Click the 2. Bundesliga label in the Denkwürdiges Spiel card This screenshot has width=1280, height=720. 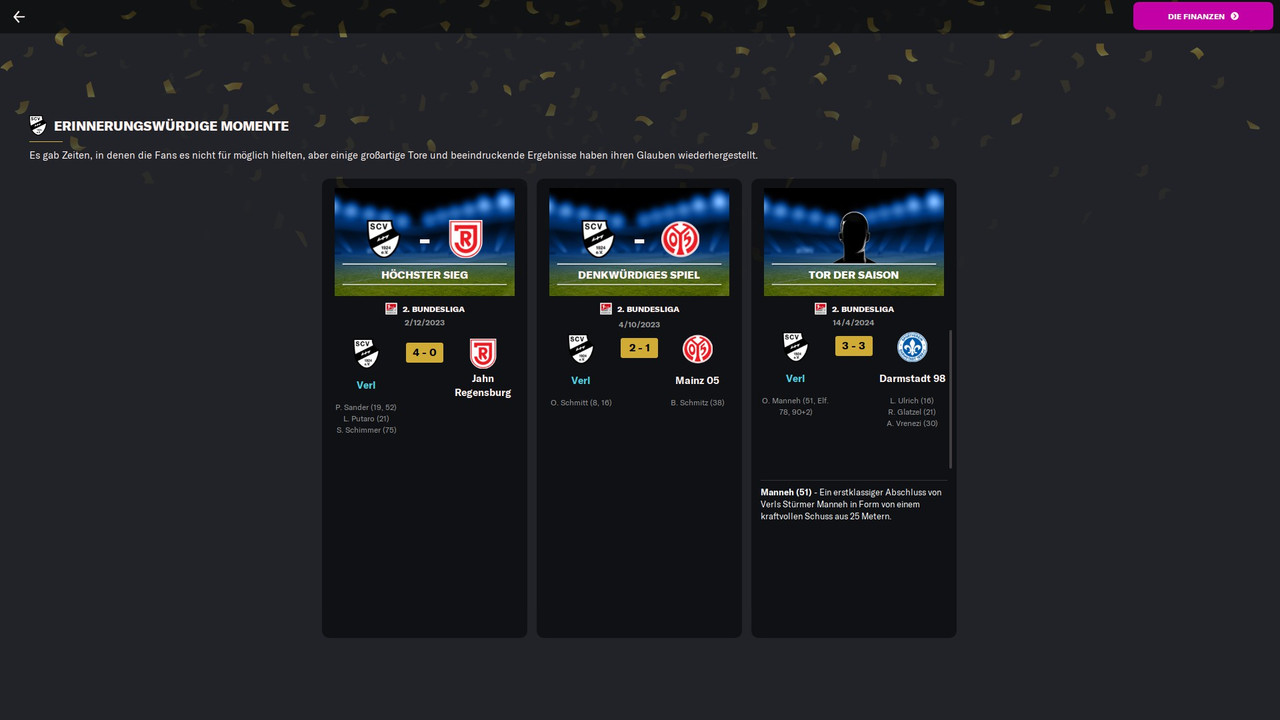coord(648,309)
